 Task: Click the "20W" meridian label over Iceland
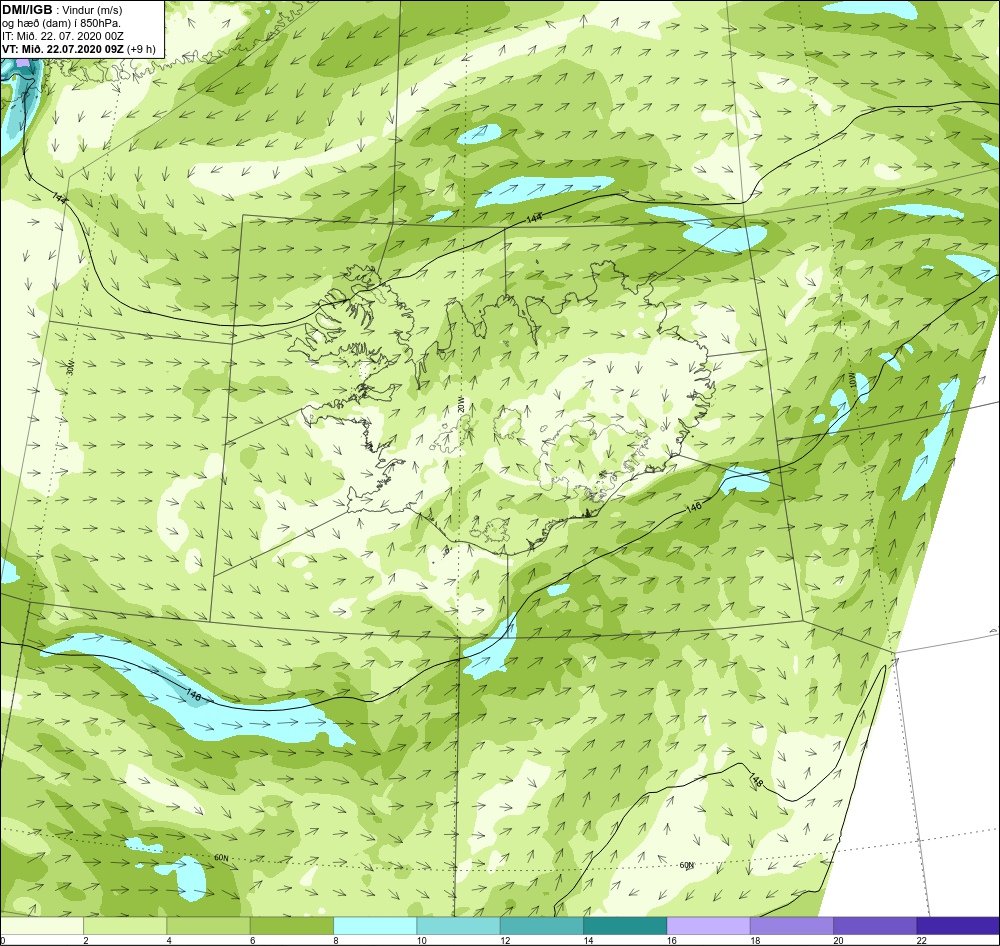click(x=460, y=404)
